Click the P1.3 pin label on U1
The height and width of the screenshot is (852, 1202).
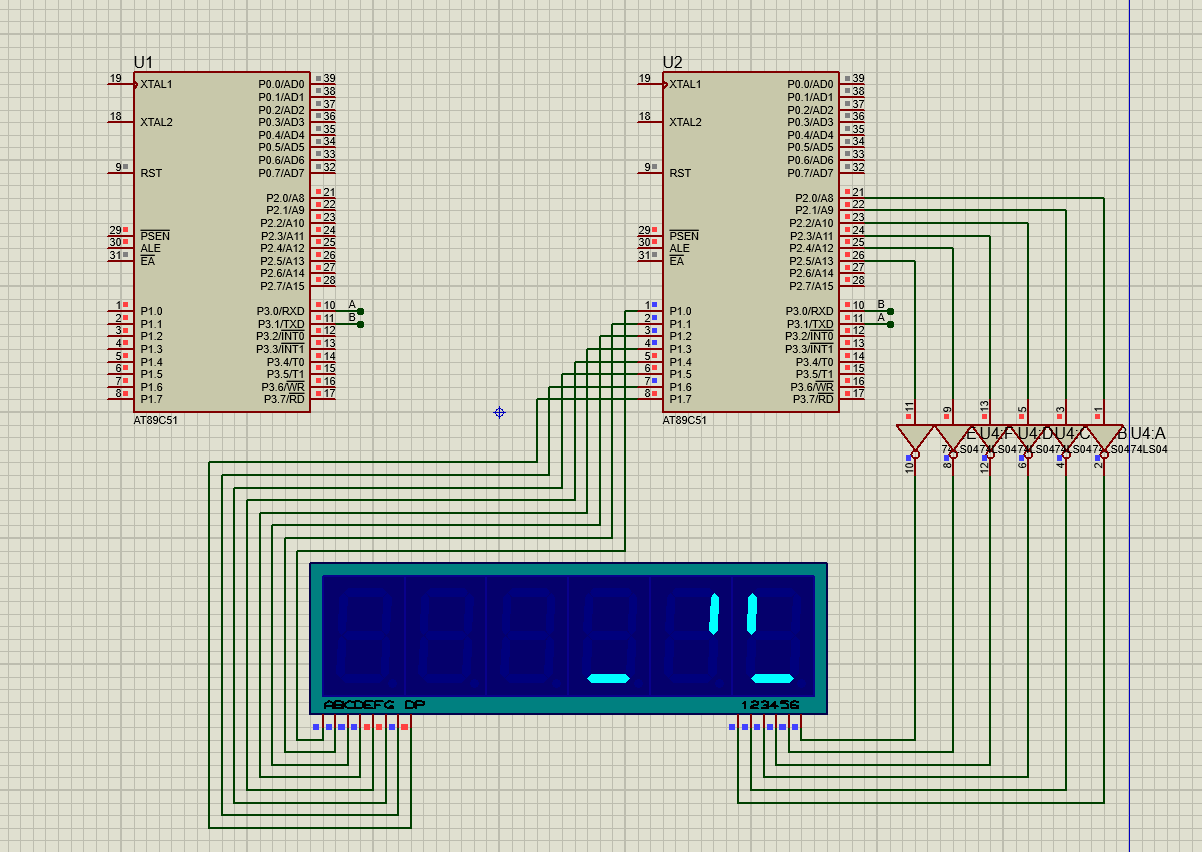[x=151, y=349]
